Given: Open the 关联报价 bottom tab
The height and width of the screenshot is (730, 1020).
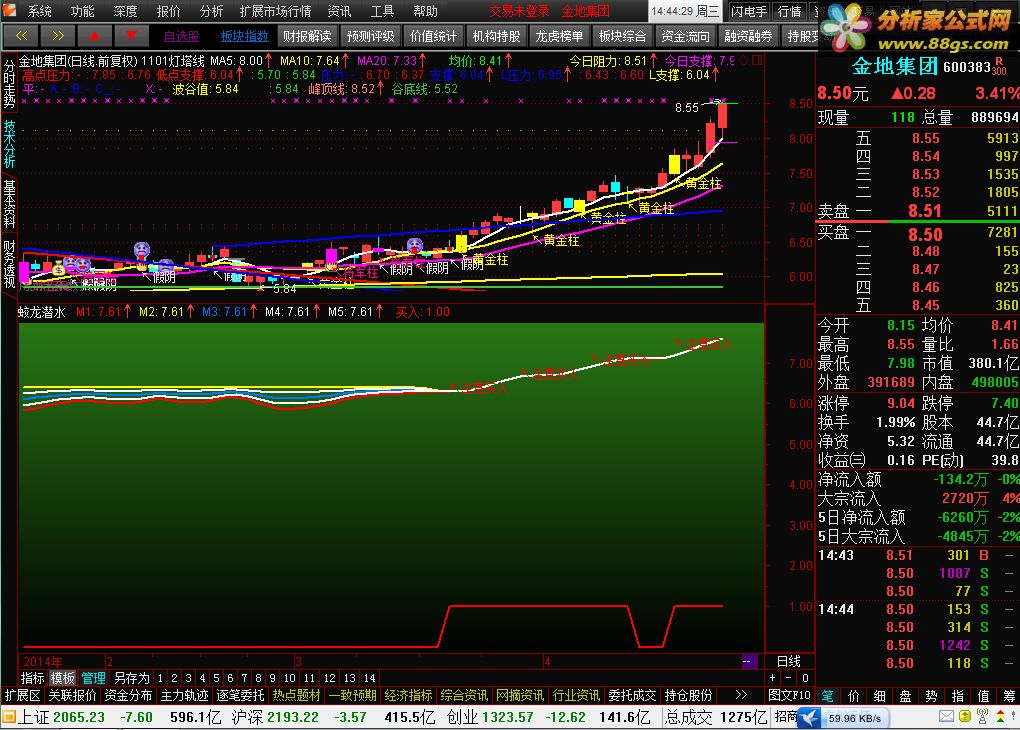Looking at the screenshot, I should (x=72, y=695).
